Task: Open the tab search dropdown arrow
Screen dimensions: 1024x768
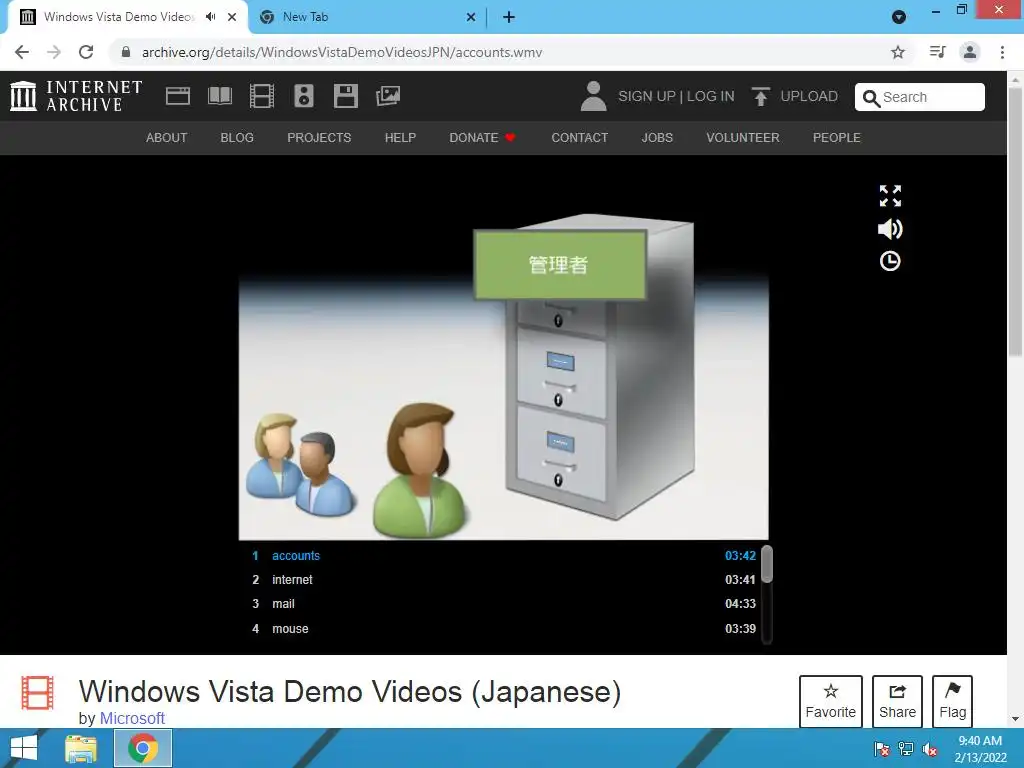Action: [899, 17]
